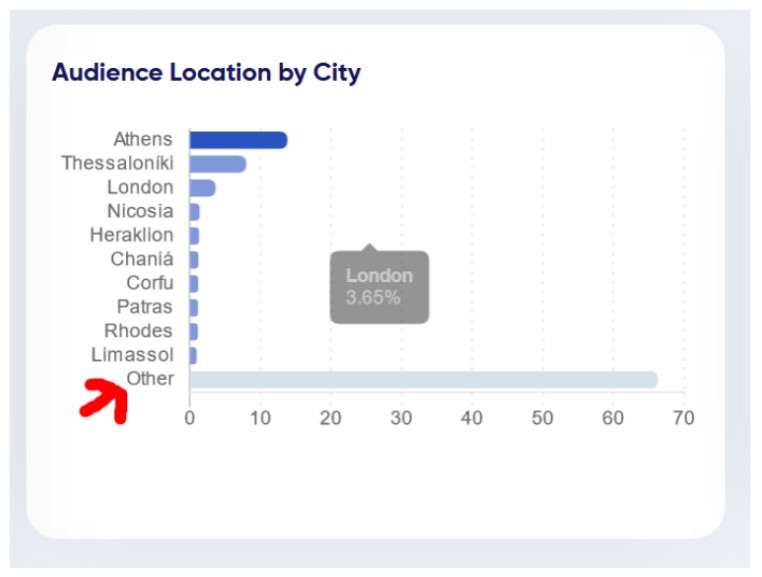Click the Athens axis label

tap(143, 139)
